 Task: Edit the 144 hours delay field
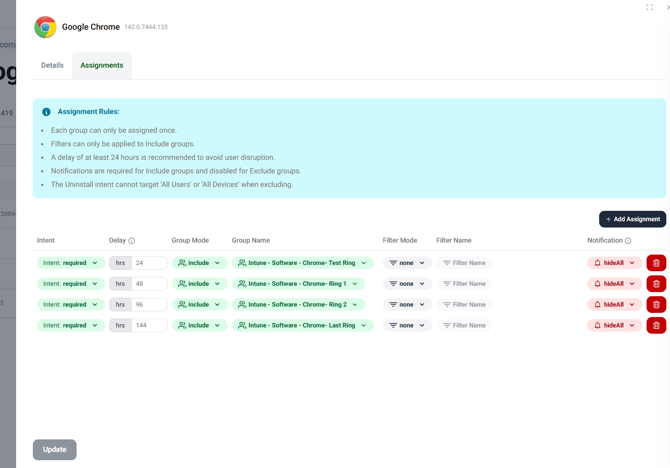point(149,325)
